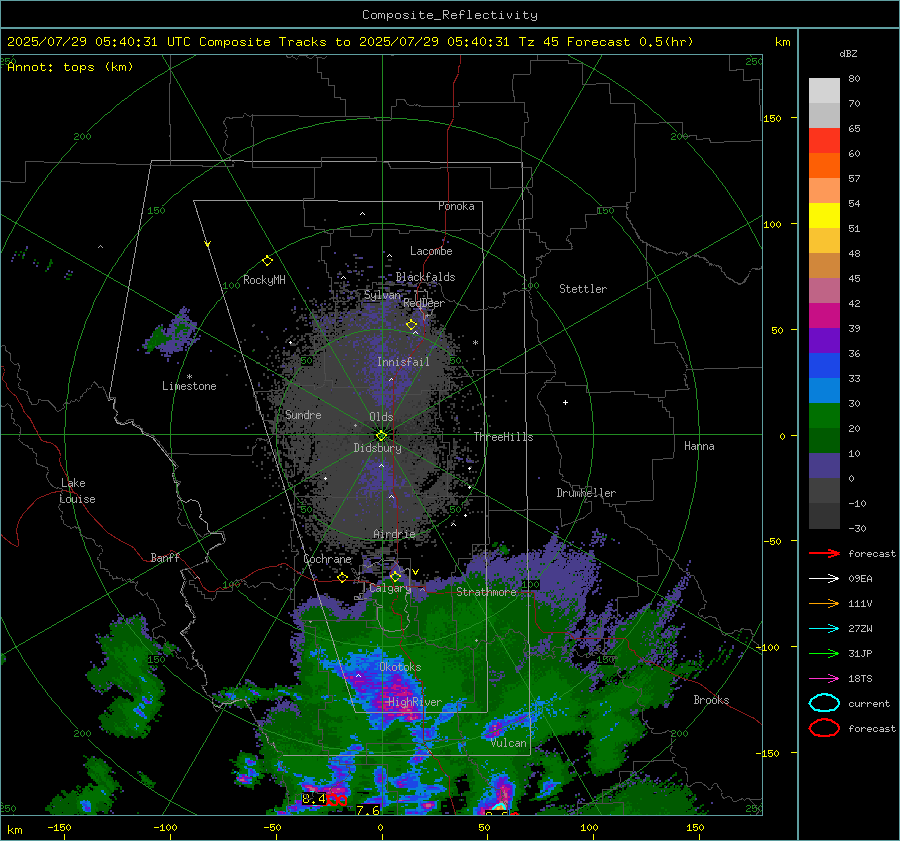This screenshot has height=841, width=900.
Task: Click the 8.4 storm top label
Action: coord(314,799)
